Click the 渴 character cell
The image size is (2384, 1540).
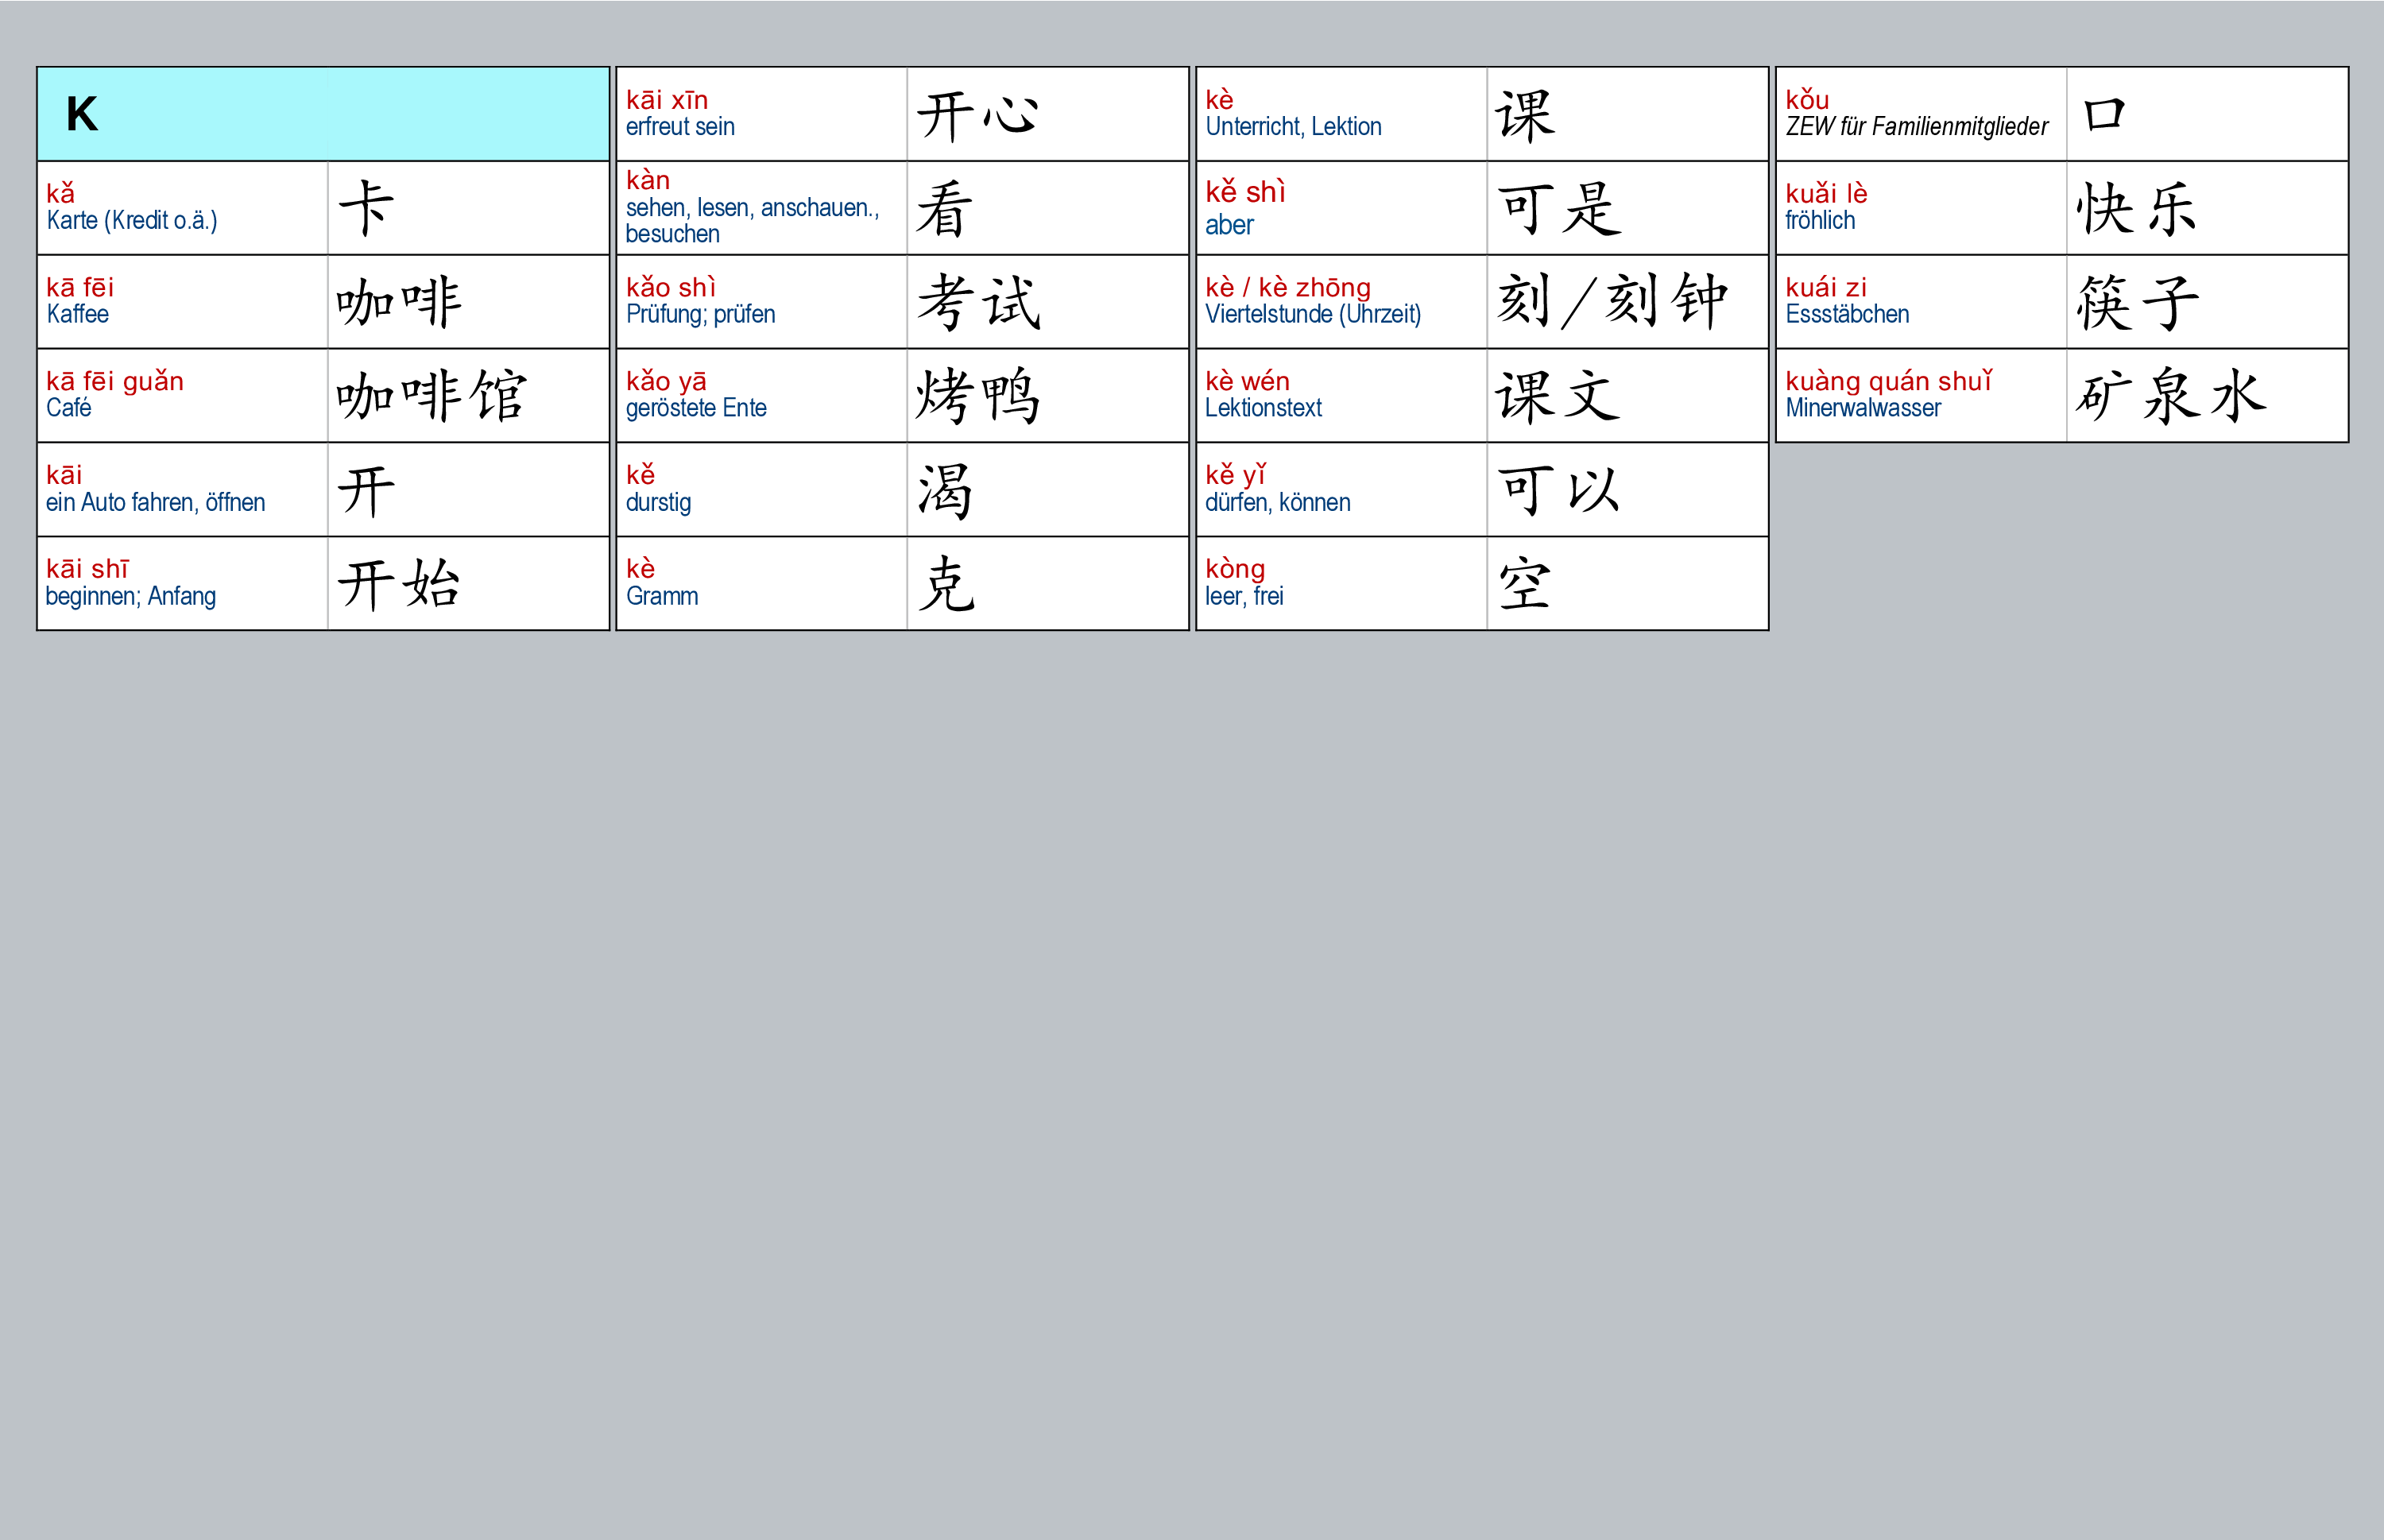(945, 490)
